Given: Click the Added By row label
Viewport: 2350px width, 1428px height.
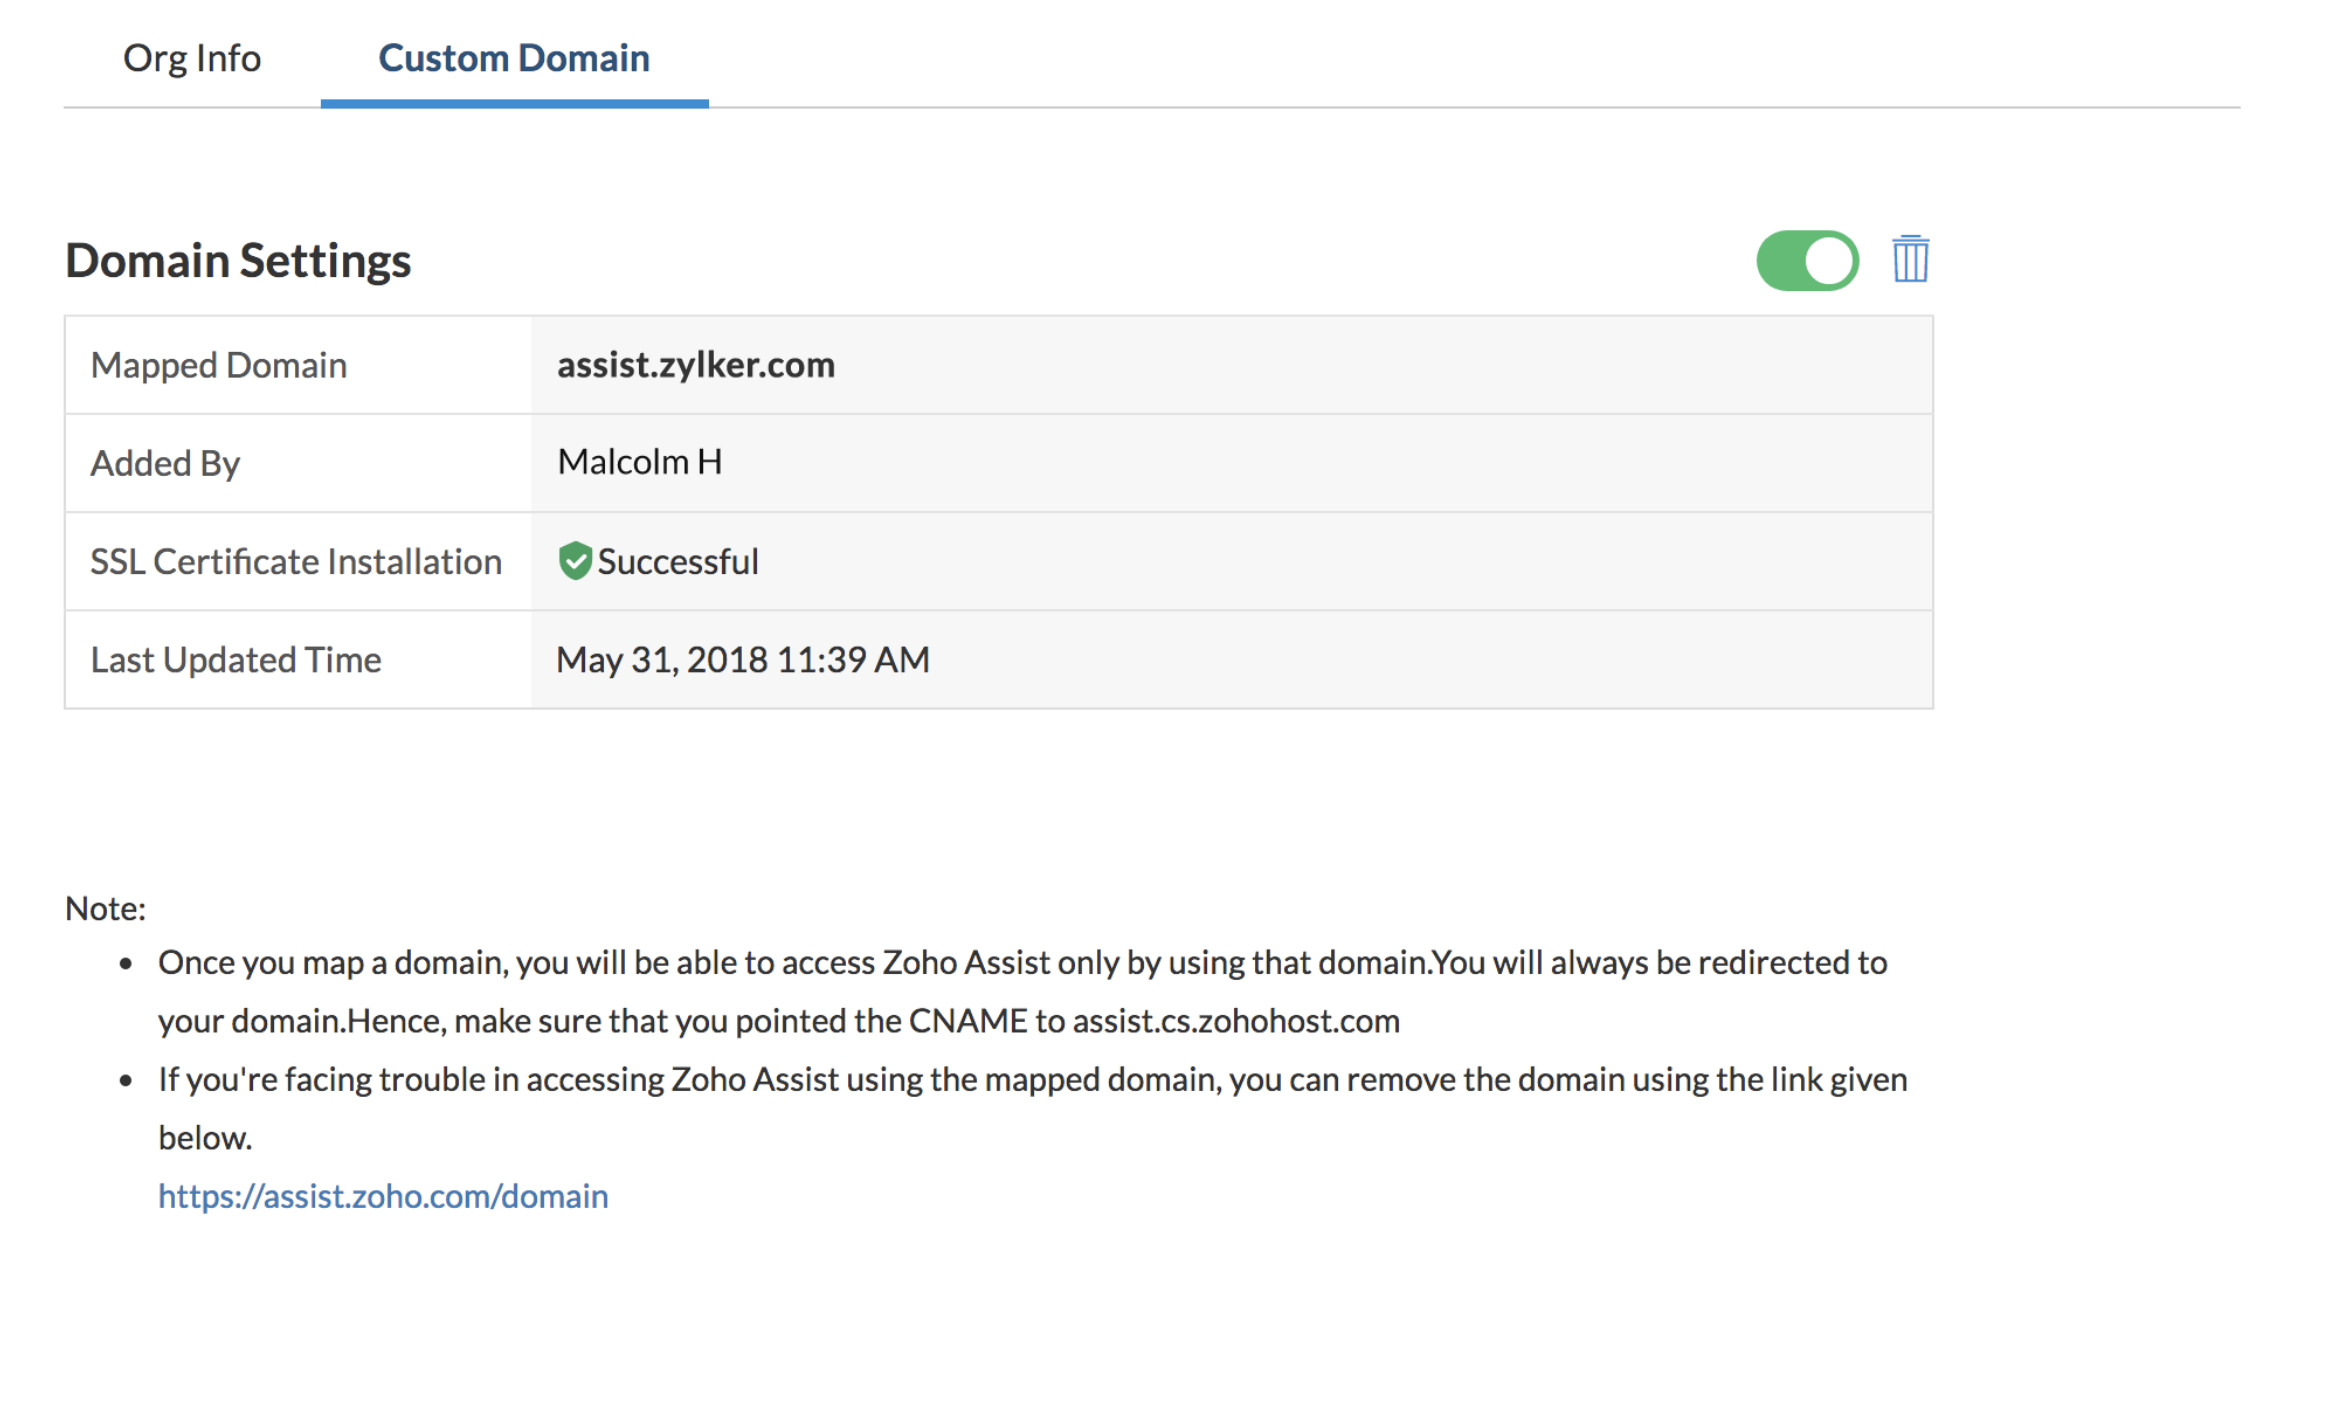Looking at the screenshot, I should [x=165, y=463].
